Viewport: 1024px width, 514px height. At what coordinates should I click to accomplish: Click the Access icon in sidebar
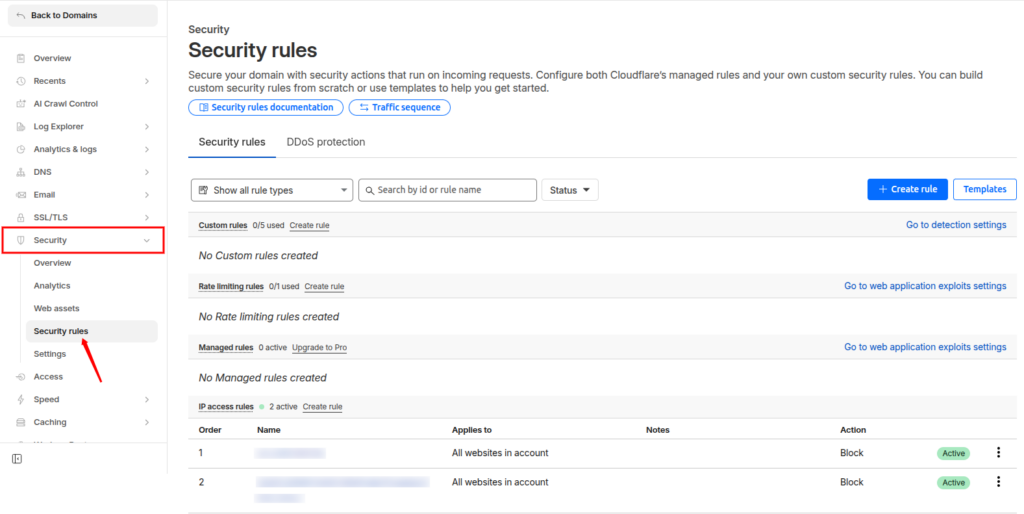21,377
